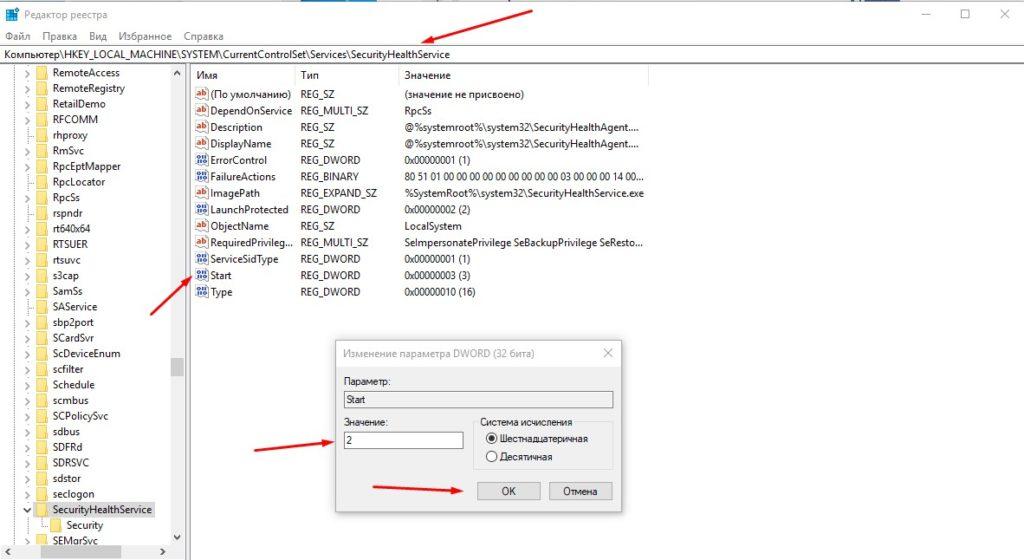Click the seclogon folder icon
Viewport: 1024px width, 560px height.
tap(42, 494)
